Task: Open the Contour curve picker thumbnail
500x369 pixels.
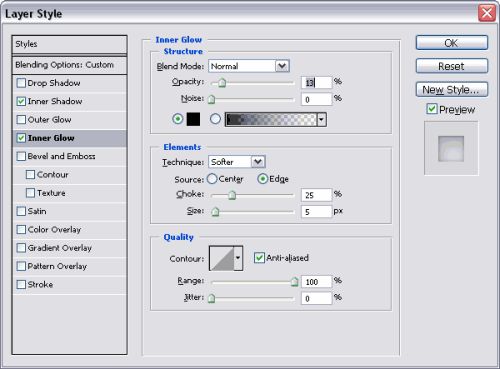Action: click(x=222, y=258)
